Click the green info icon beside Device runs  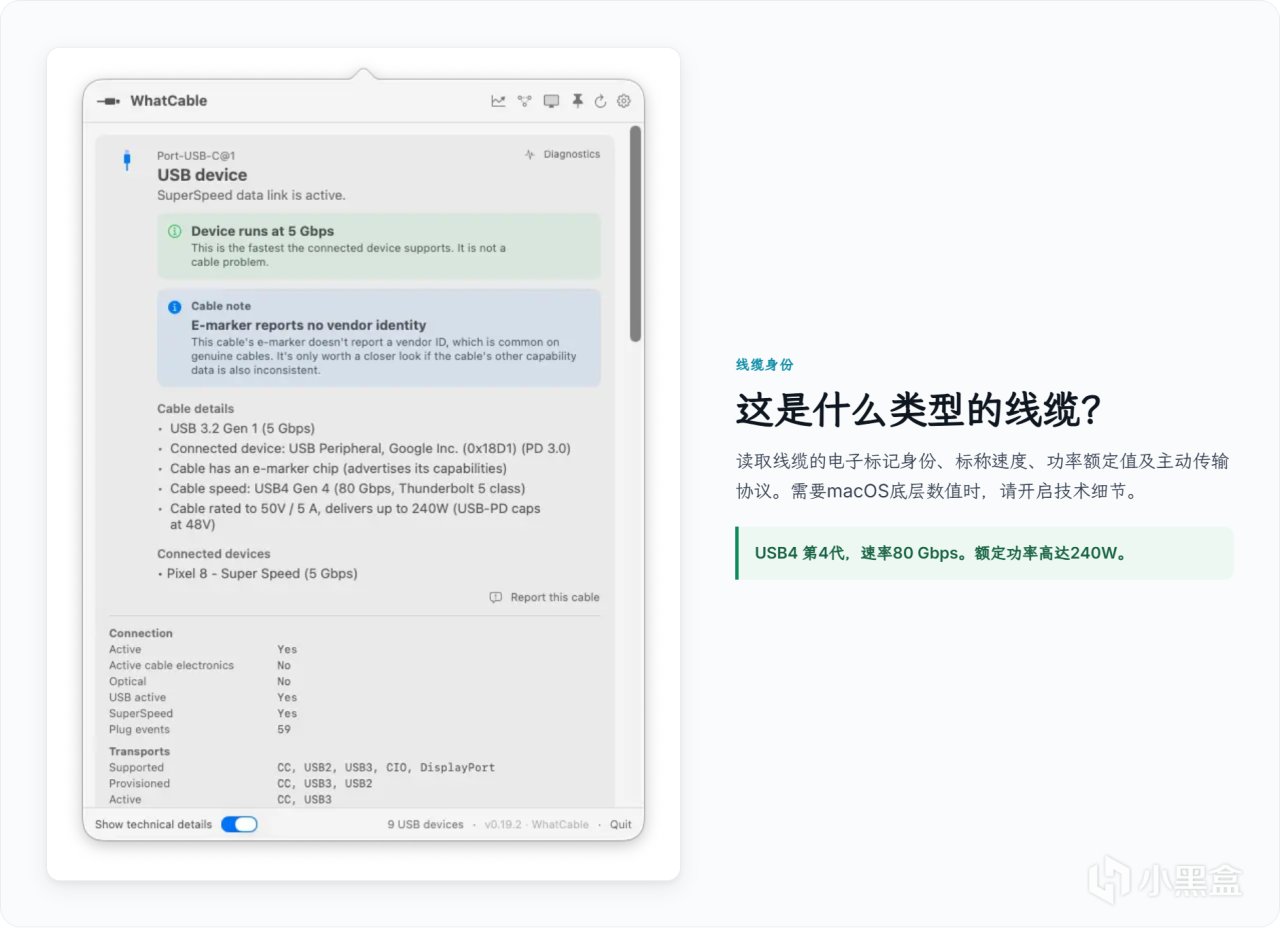click(175, 231)
